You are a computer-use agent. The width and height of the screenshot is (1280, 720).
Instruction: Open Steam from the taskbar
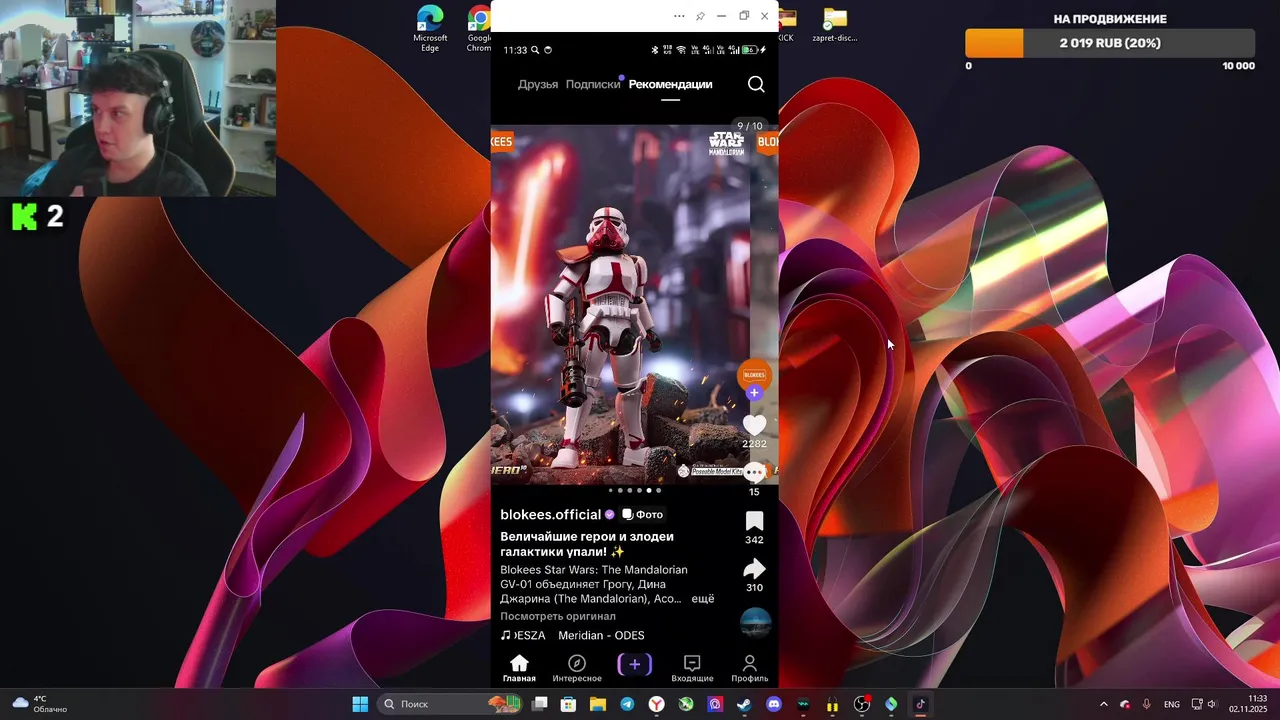click(744, 704)
